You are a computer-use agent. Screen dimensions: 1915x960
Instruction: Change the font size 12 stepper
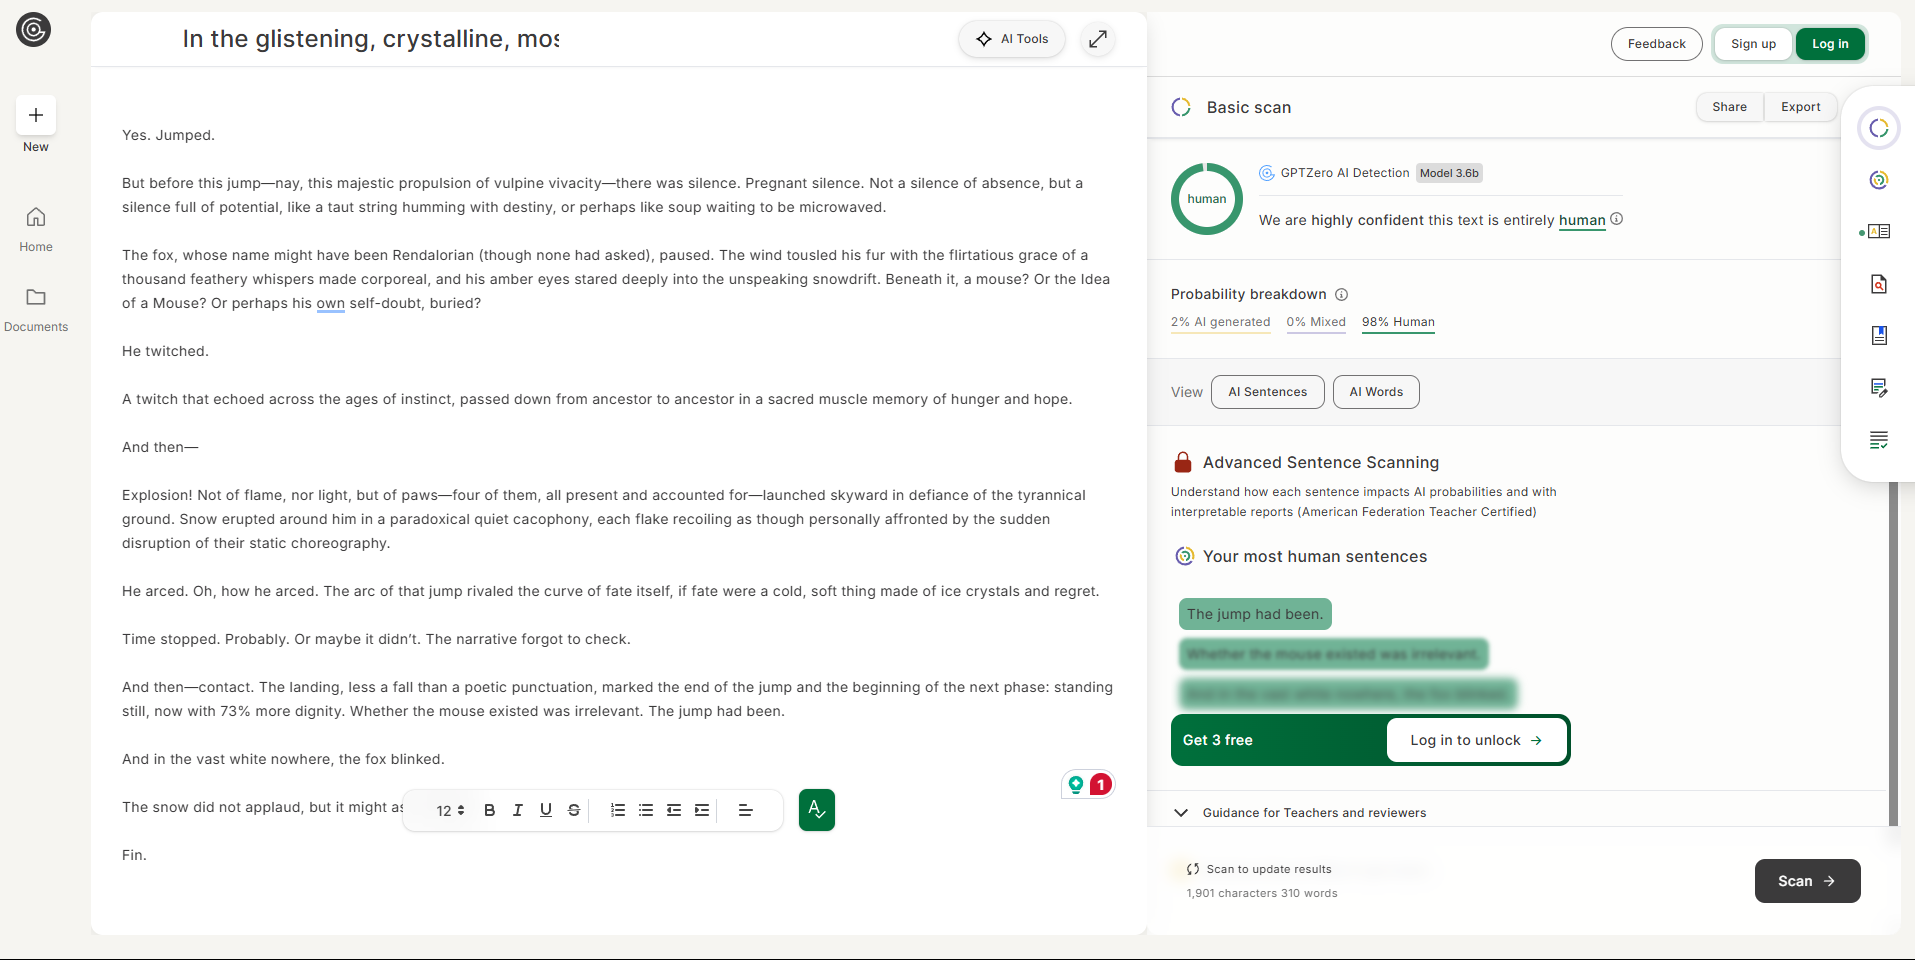[450, 810]
